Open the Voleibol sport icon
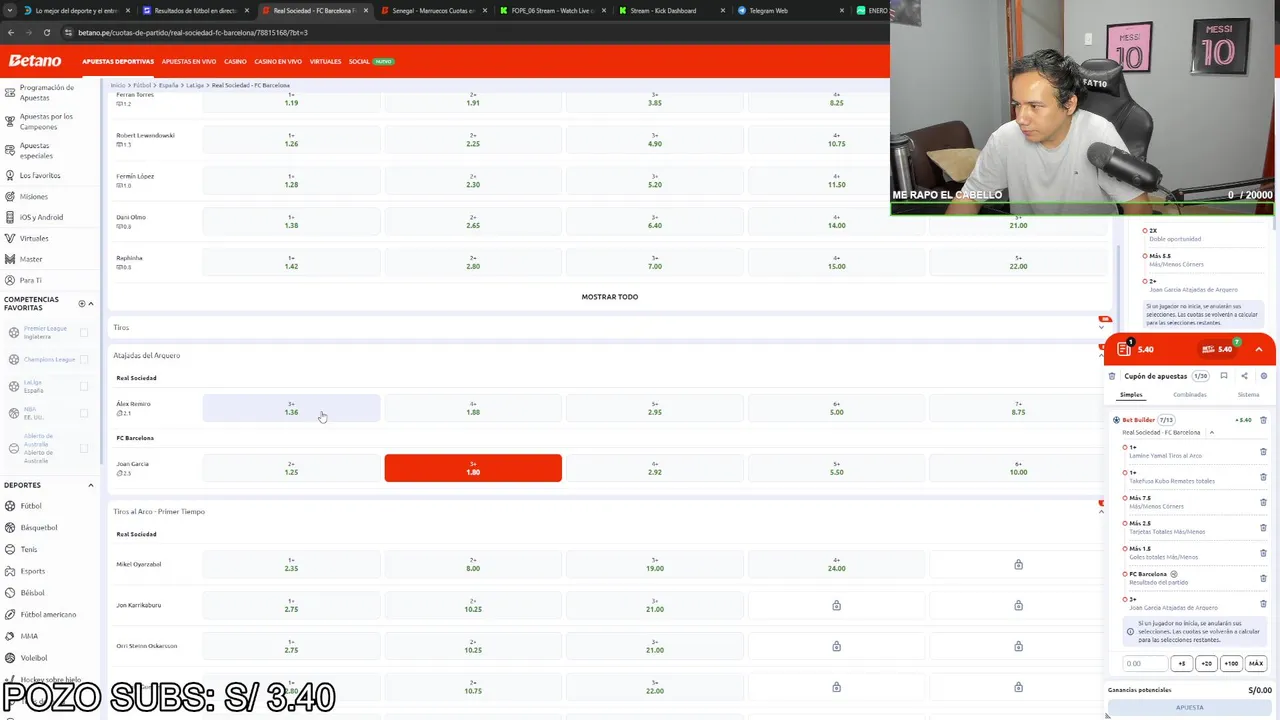The image size is (1280, 720). (10, 658)
